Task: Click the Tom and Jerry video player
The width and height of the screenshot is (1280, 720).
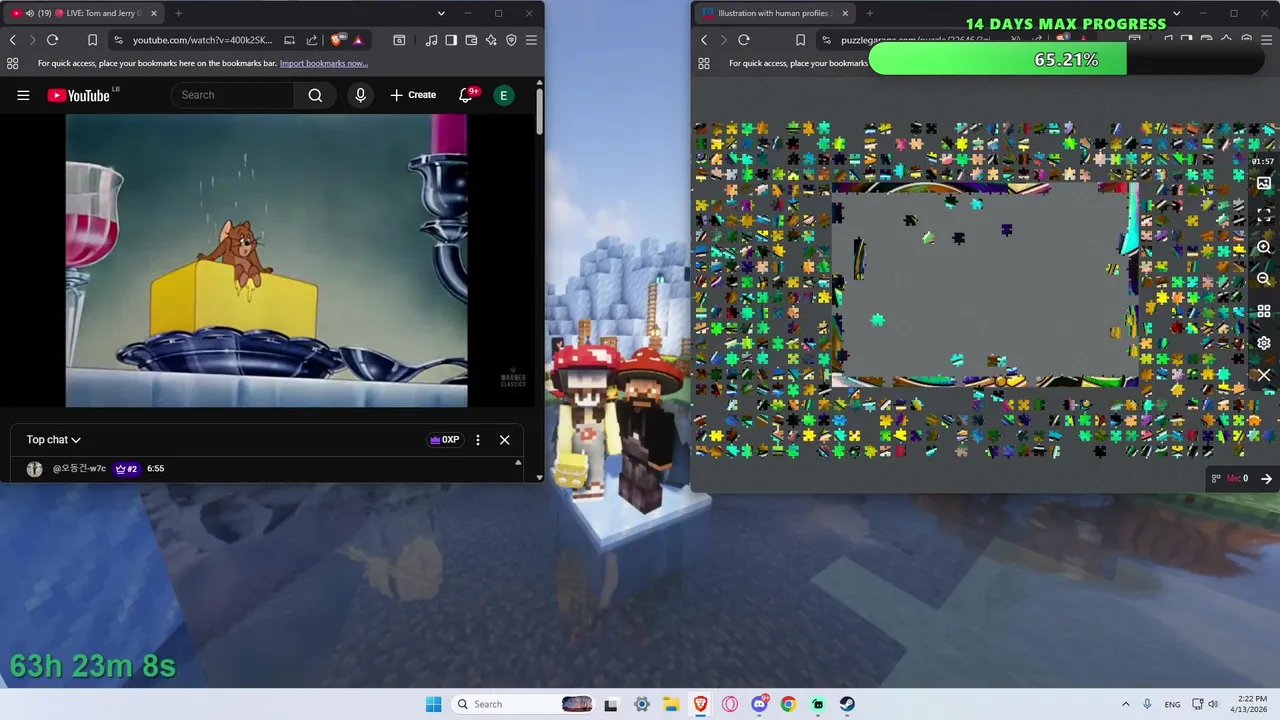Action: point(266,260)
